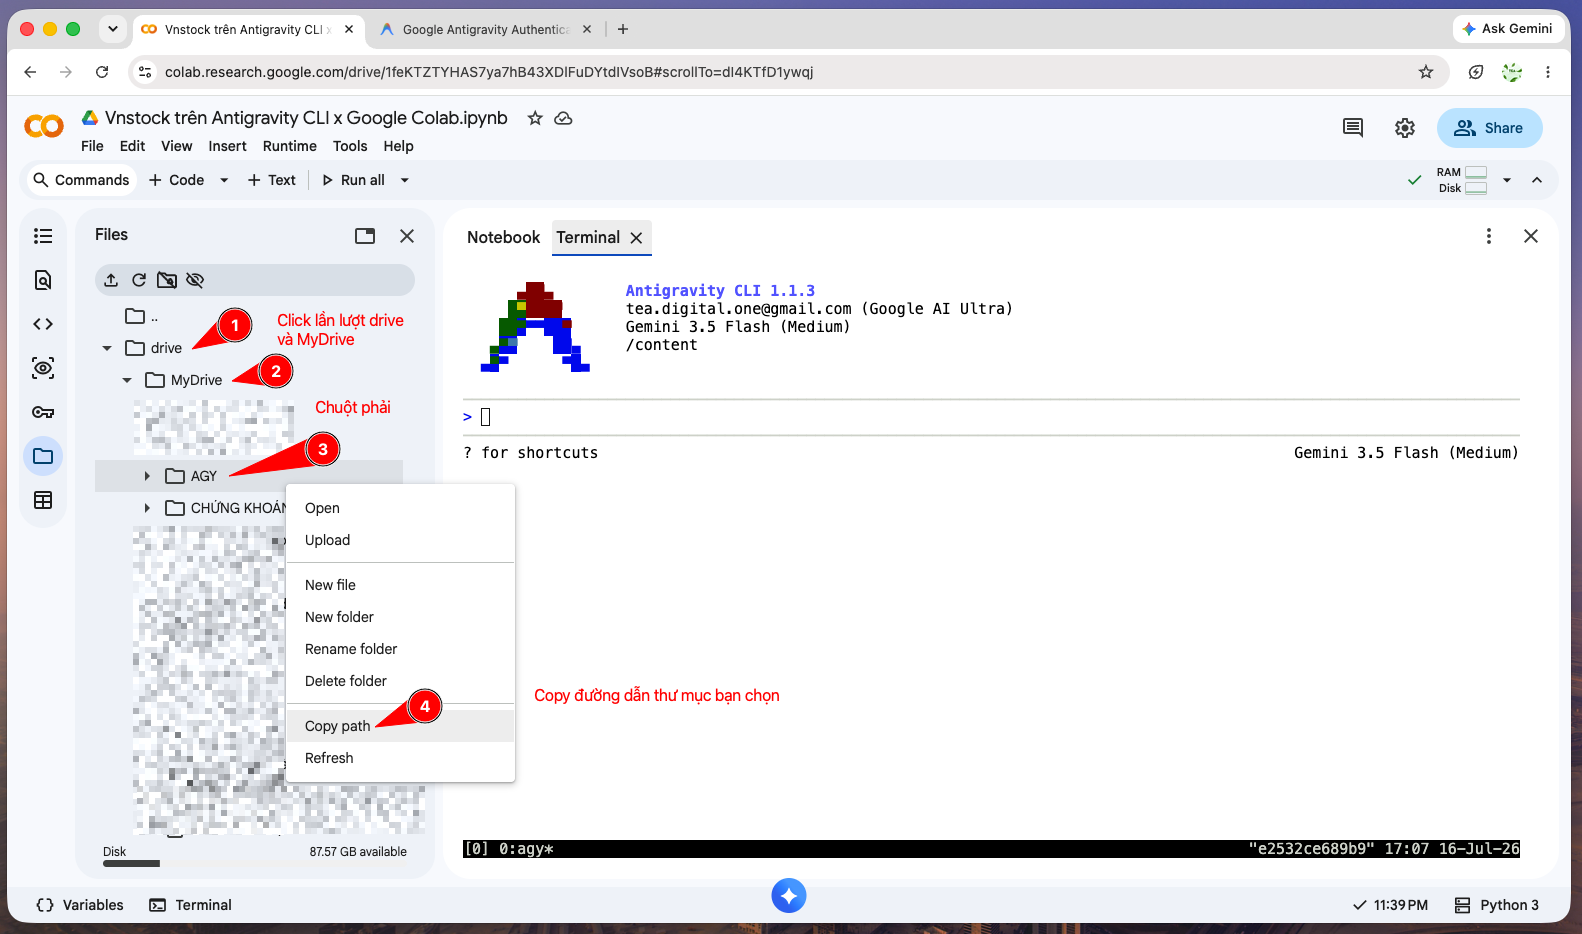Image resolution: width=1582 pixels, height=934 pixels.
Task: Close the right side terminal panel
Action: [1531, 236]
